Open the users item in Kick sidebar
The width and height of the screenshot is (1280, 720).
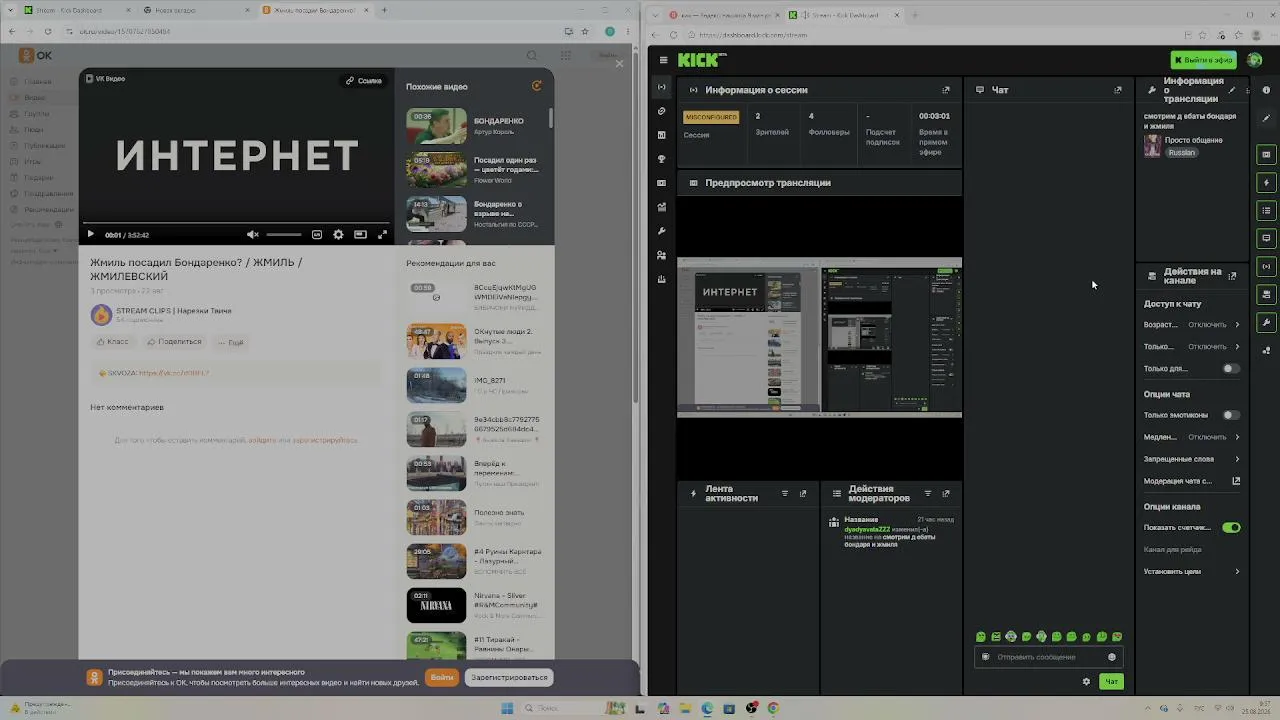click(x=662, y=255)
